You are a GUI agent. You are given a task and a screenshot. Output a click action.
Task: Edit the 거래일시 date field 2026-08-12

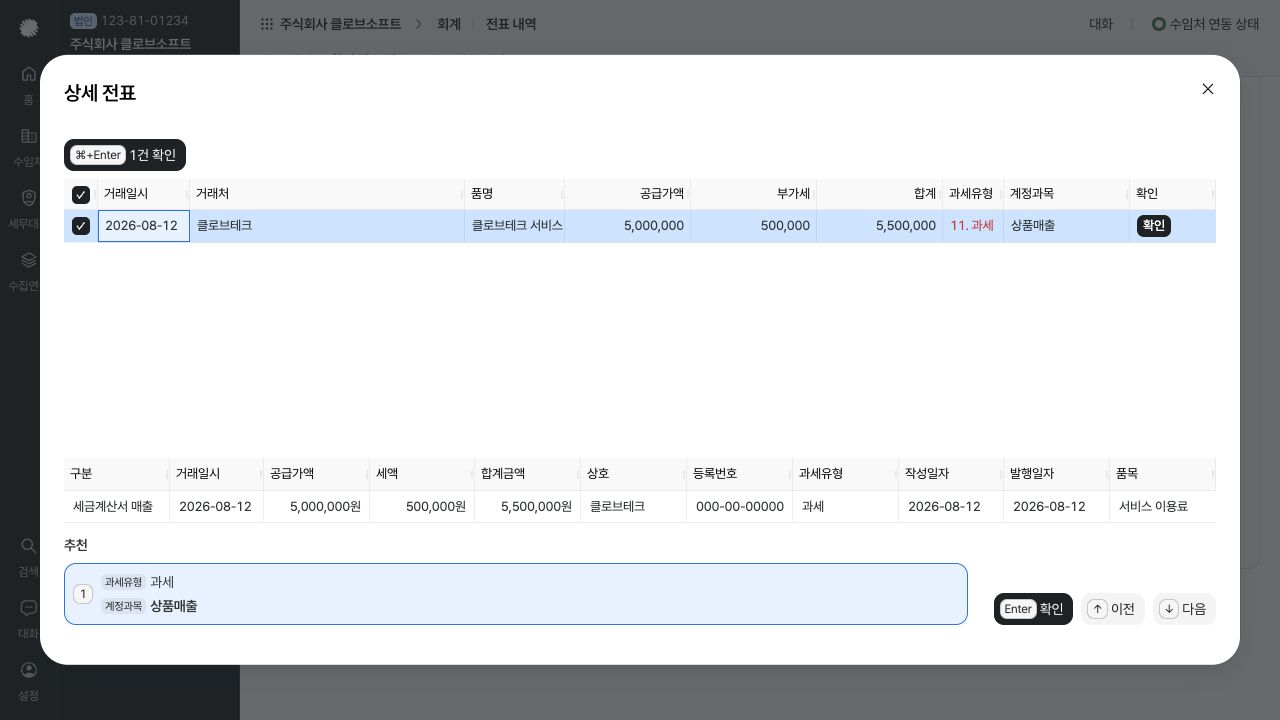(x=144, y=226)
